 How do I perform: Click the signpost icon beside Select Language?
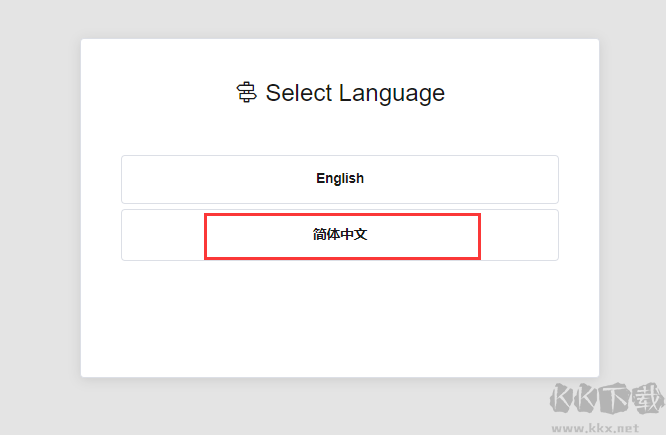246,93
